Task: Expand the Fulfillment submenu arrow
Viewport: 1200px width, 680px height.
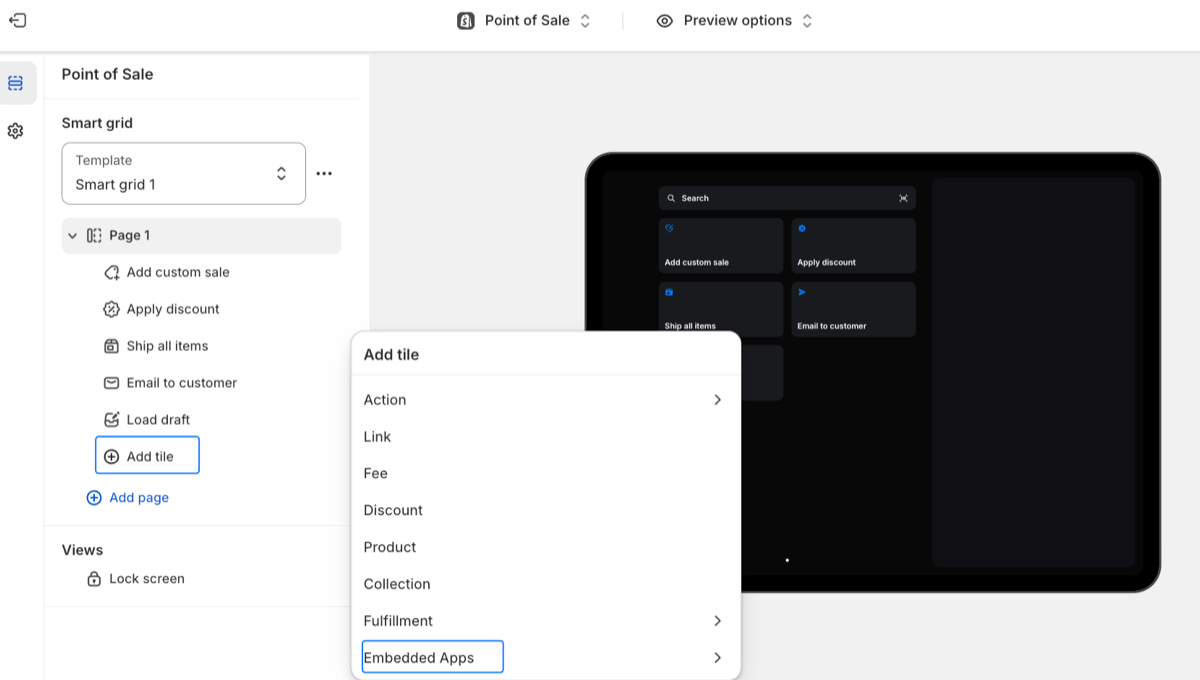Action: (x=718, y=621)
